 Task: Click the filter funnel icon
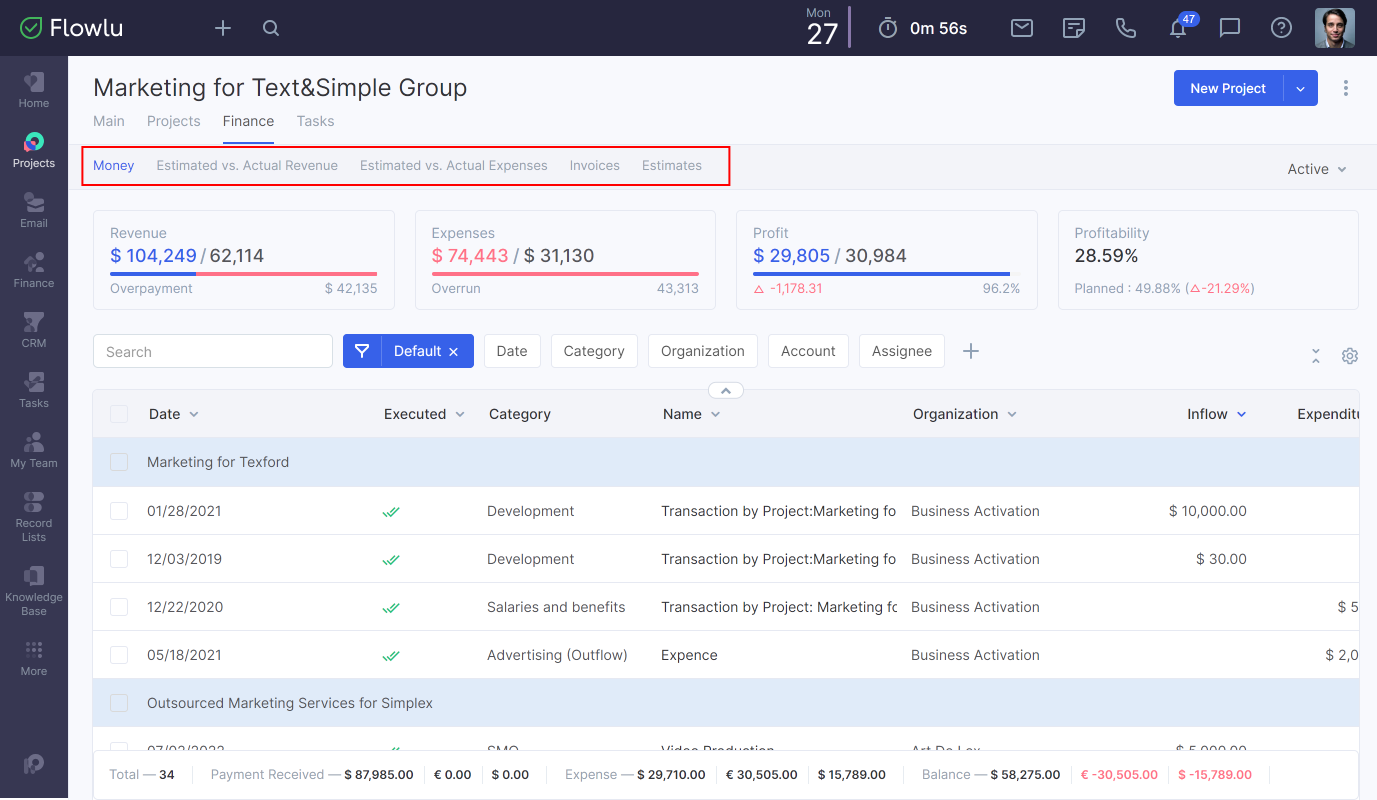pyautogui.click(x=362, y=351)
